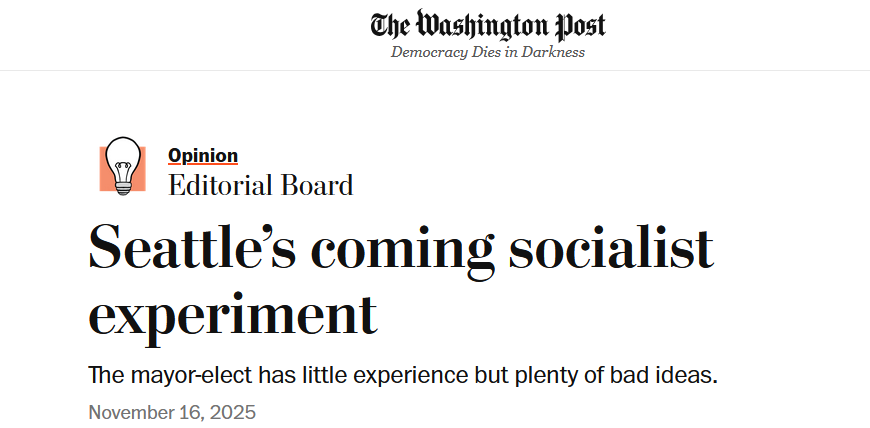Screen dimensions: 870x428
Task: Click the word "Democracy" under the masthead
Action: point(429,52)
